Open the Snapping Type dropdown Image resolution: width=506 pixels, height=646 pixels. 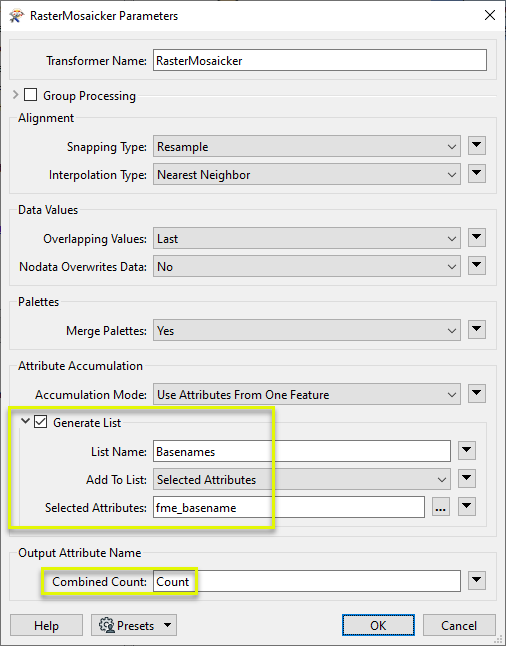tap(307, 146)
